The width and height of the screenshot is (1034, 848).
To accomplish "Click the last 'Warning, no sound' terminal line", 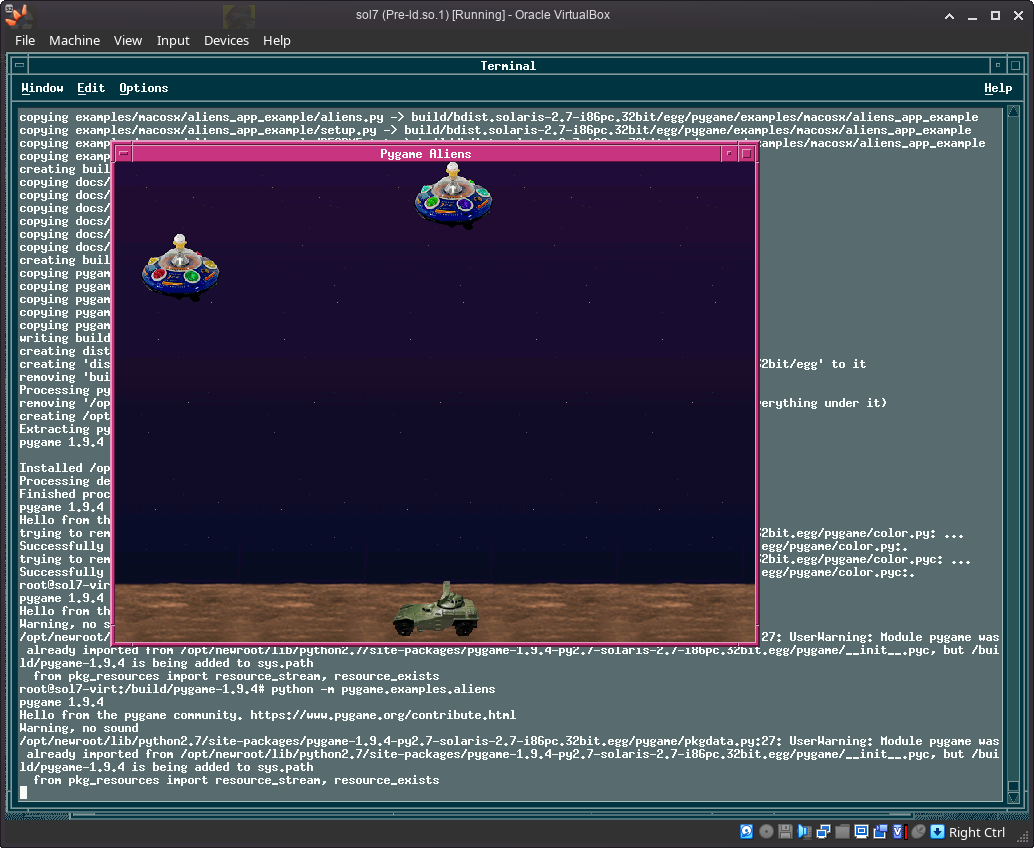I will point(78,728).
